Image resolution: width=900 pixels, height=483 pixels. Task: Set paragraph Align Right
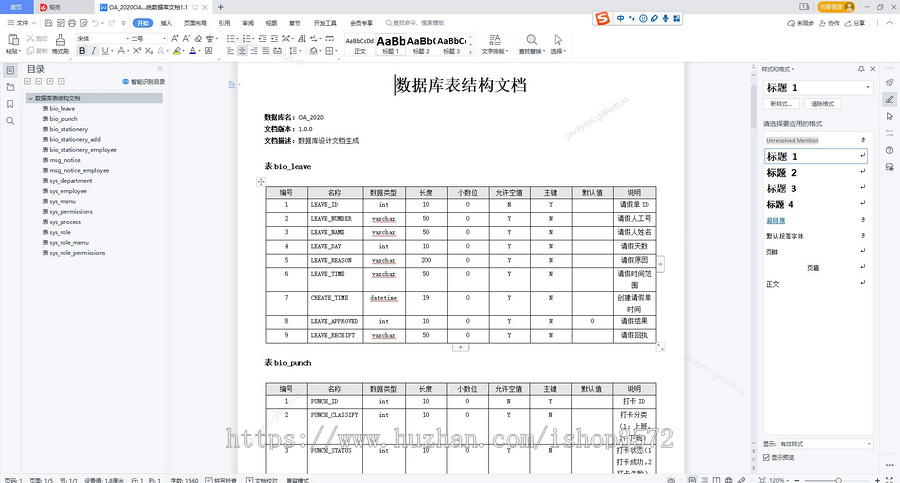pos(254,51)
